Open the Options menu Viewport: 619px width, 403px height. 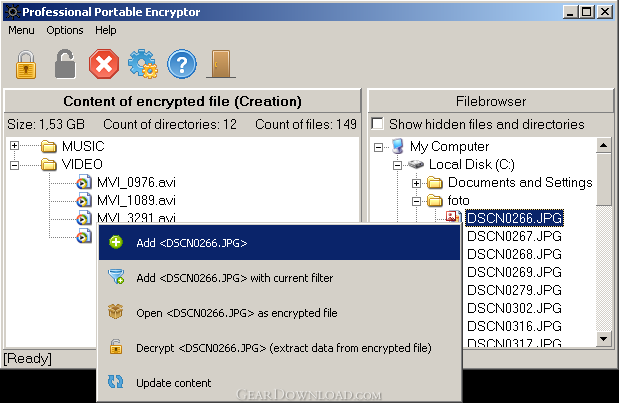tap(65, 30)
